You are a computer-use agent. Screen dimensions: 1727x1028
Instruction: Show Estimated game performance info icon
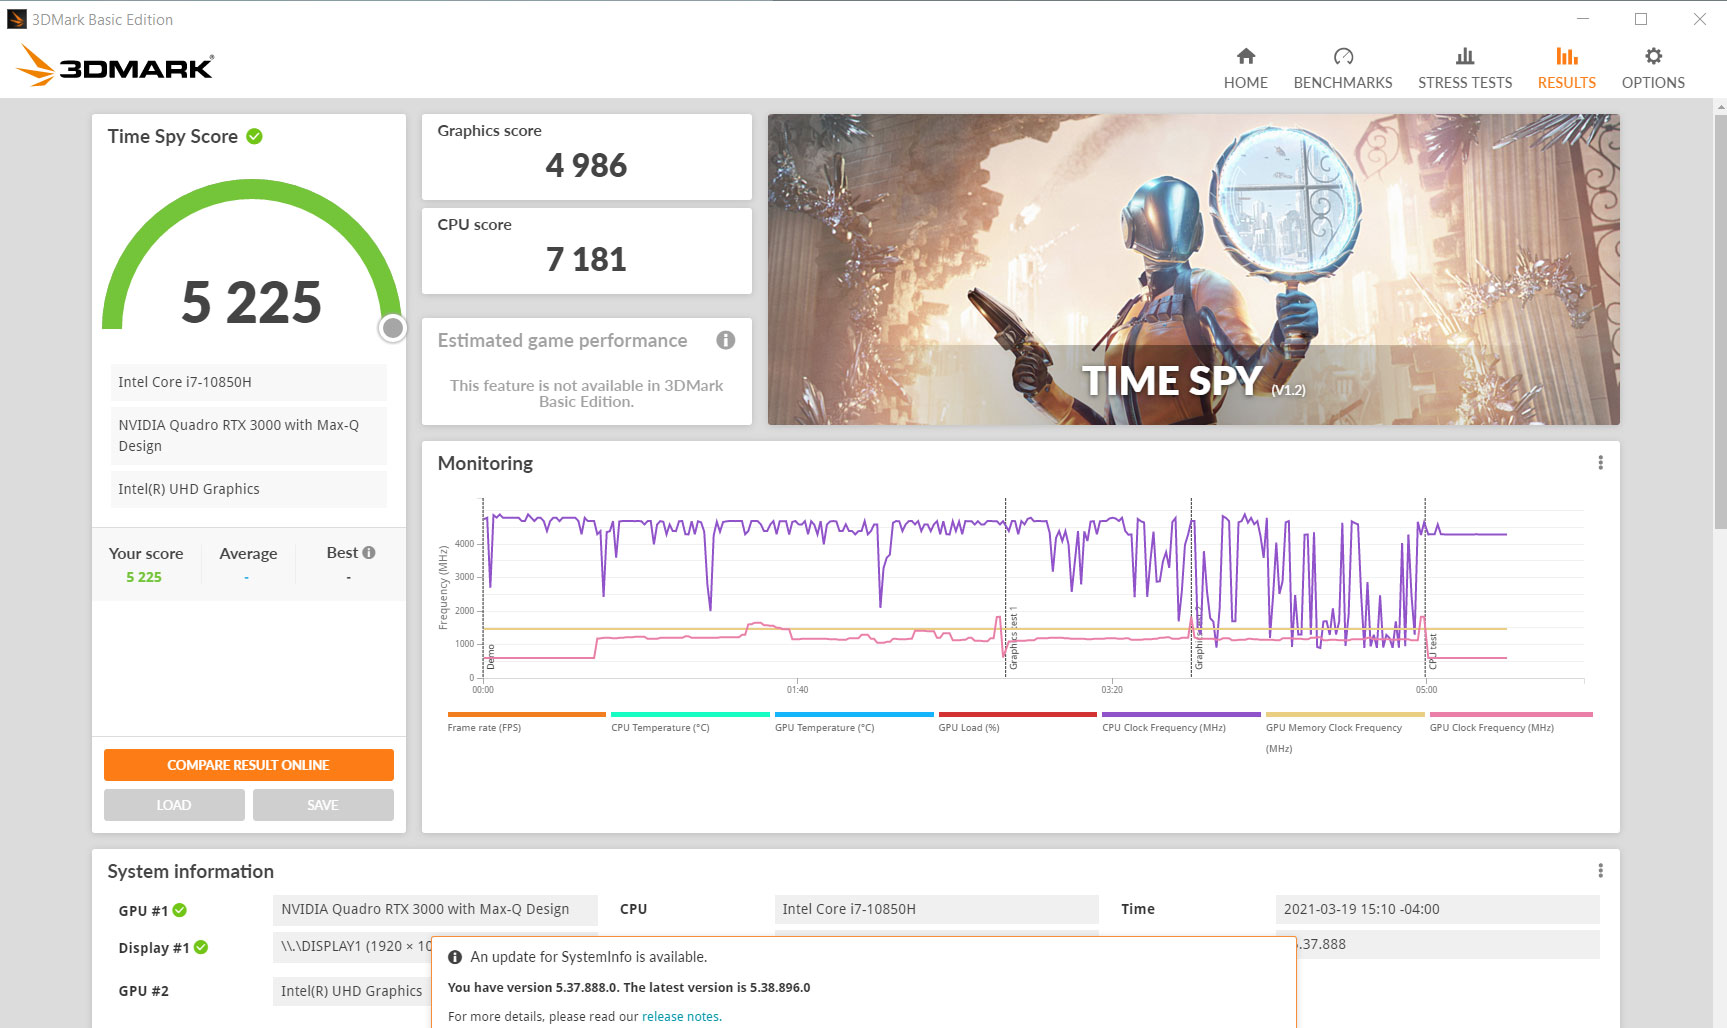tap(726, 340)
